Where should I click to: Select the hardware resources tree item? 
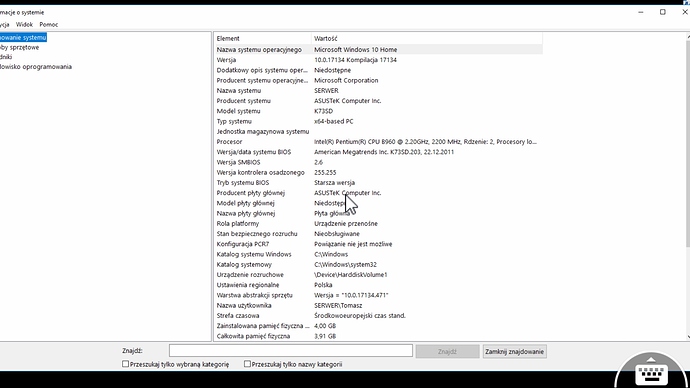click(19, 48)
